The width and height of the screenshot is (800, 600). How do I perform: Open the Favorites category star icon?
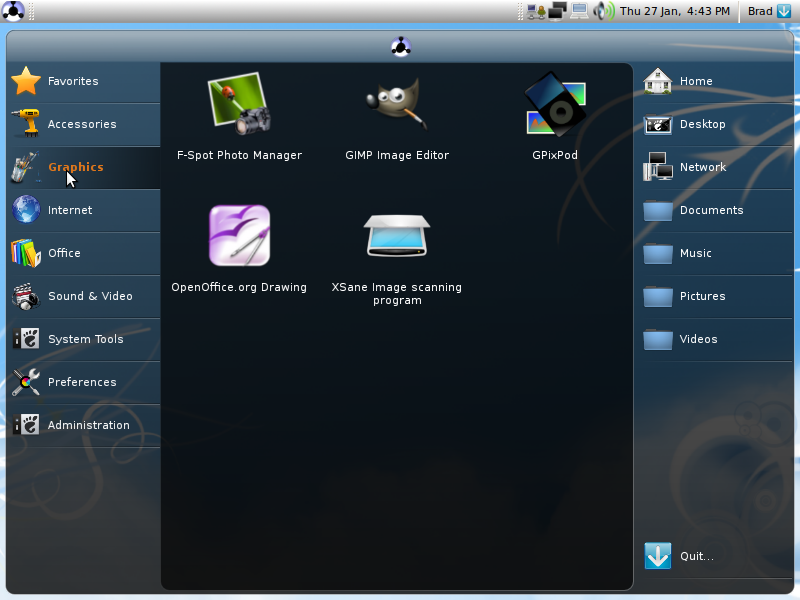[x=26, y=81]
